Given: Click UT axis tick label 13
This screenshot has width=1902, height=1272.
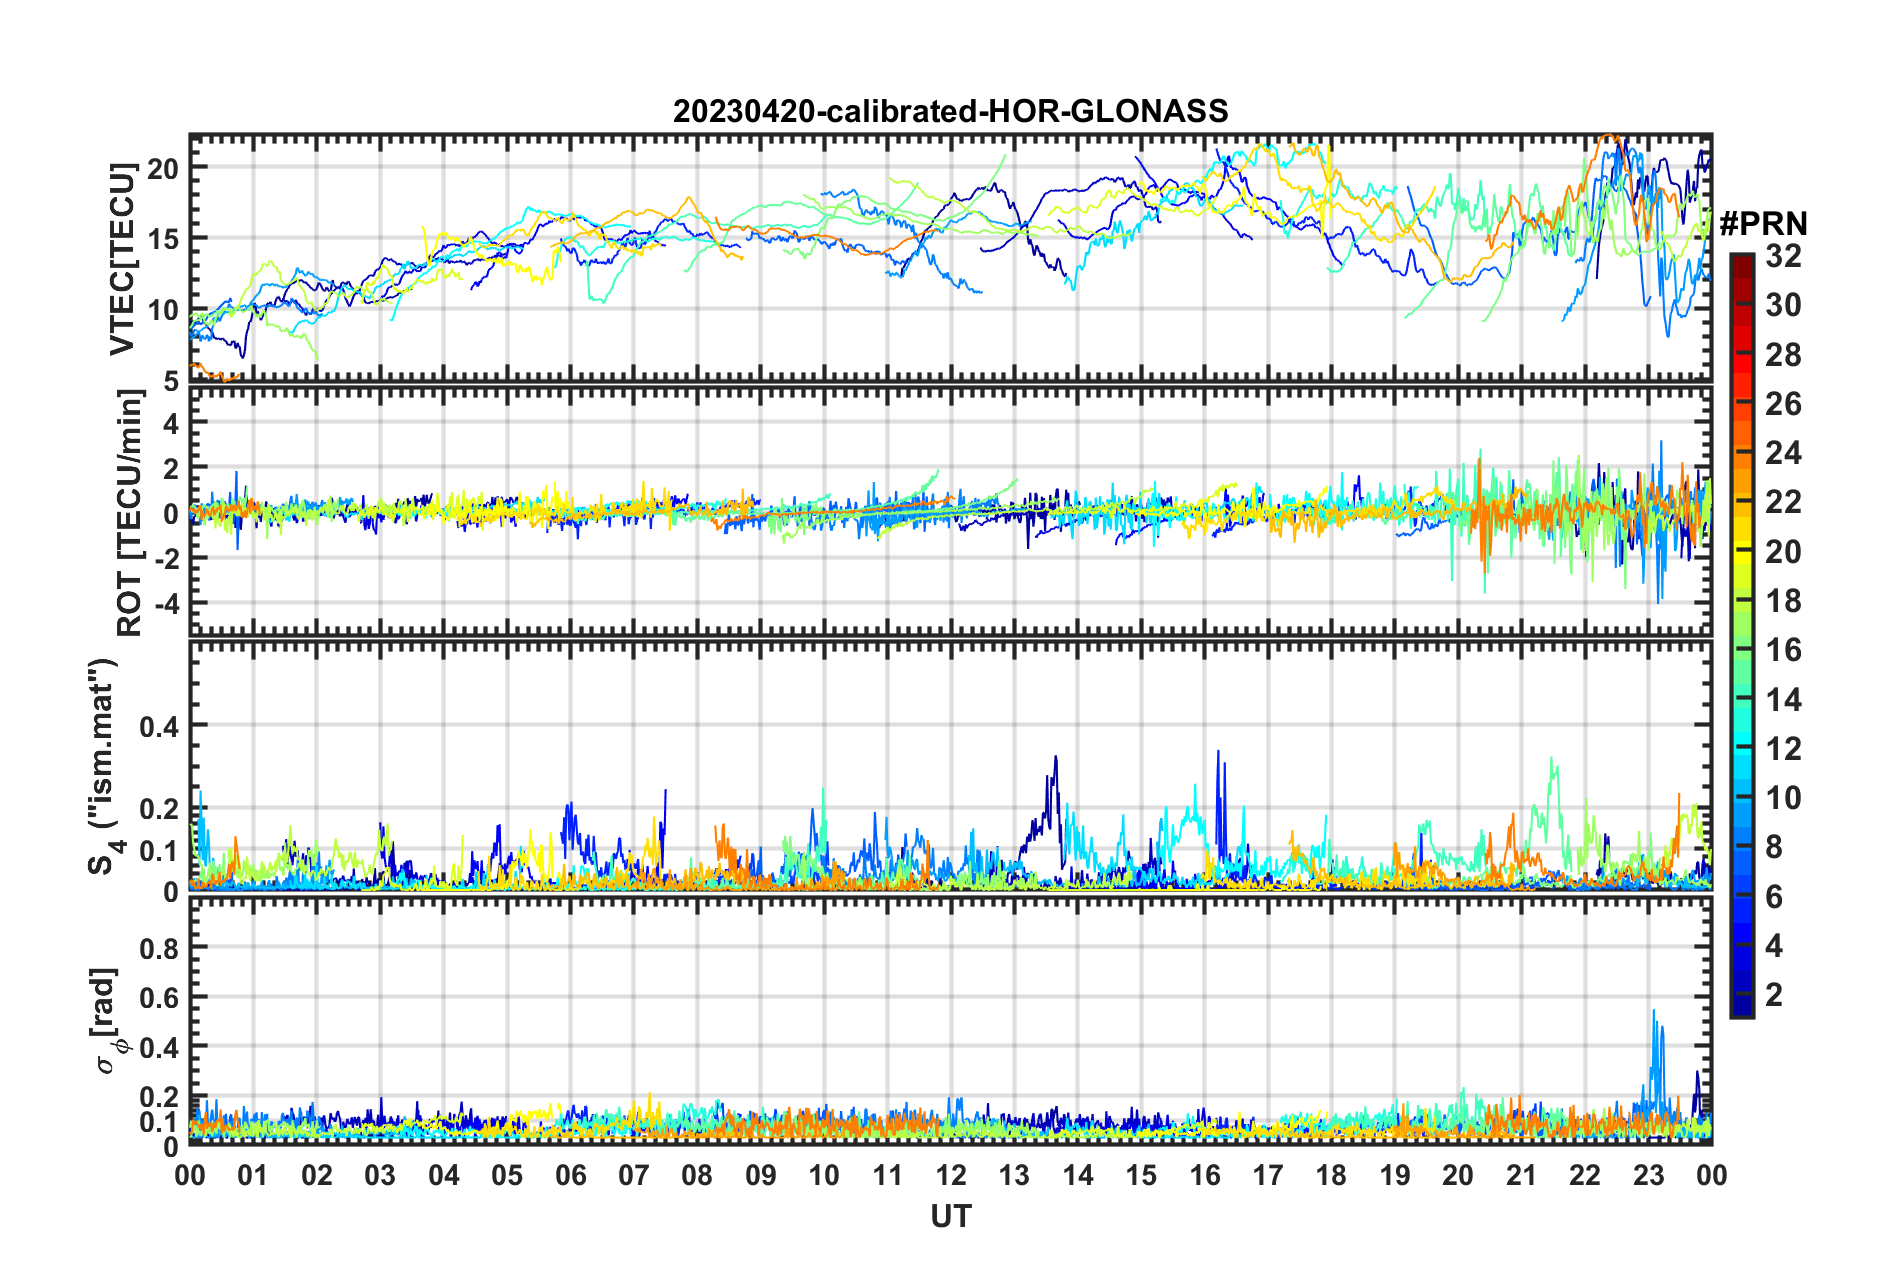Looking at the screenshot, I should (1014, 1175).
